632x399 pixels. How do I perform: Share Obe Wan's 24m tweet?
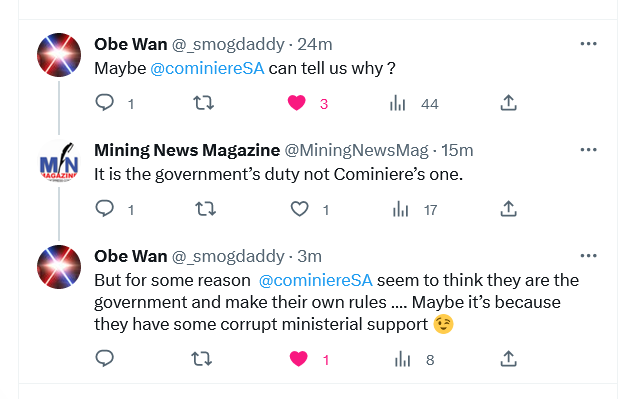tap(509, 103)
